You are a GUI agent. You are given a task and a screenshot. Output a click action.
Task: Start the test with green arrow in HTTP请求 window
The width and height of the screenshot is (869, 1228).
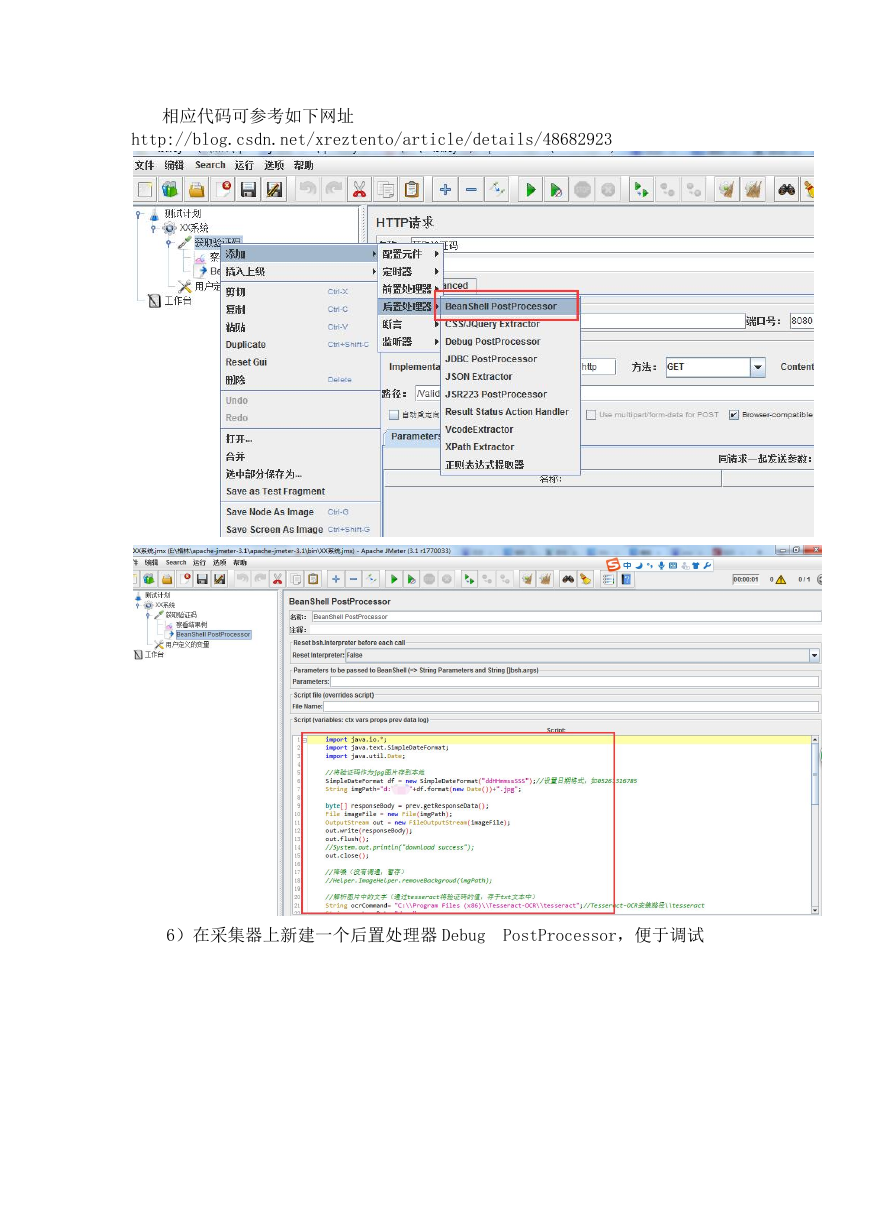click(532, 189)
